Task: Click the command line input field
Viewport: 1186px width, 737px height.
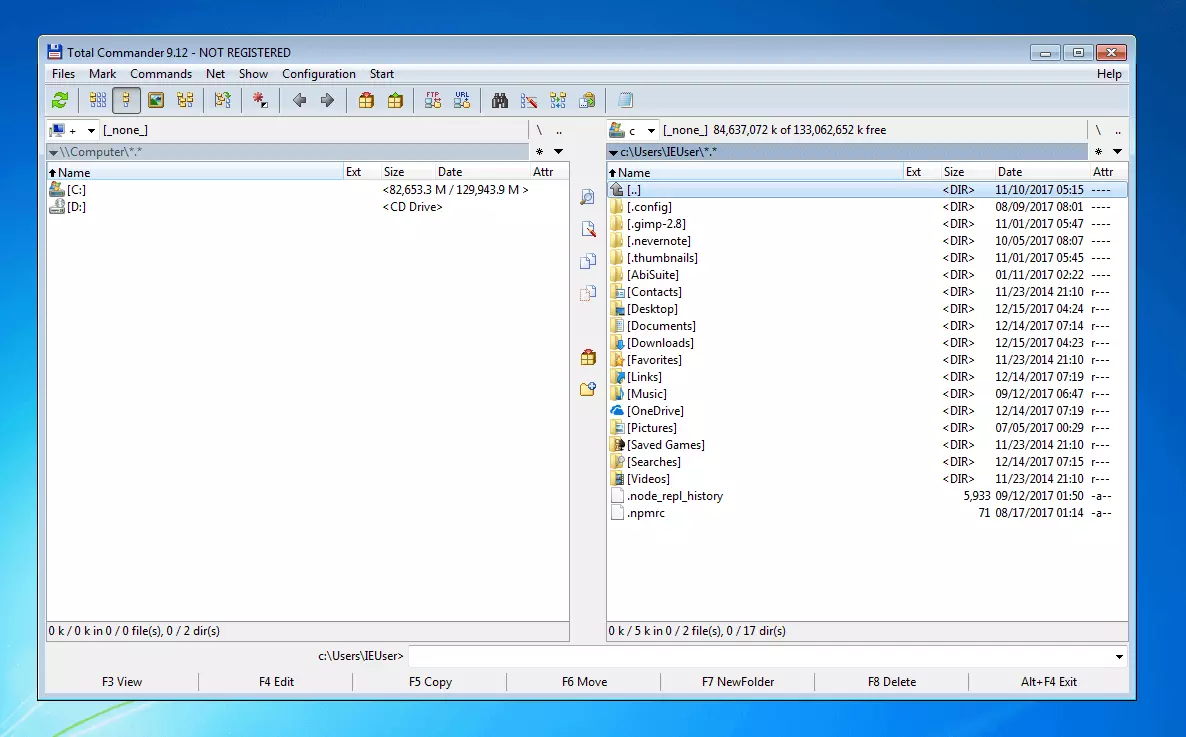Action: coord(760,656)
